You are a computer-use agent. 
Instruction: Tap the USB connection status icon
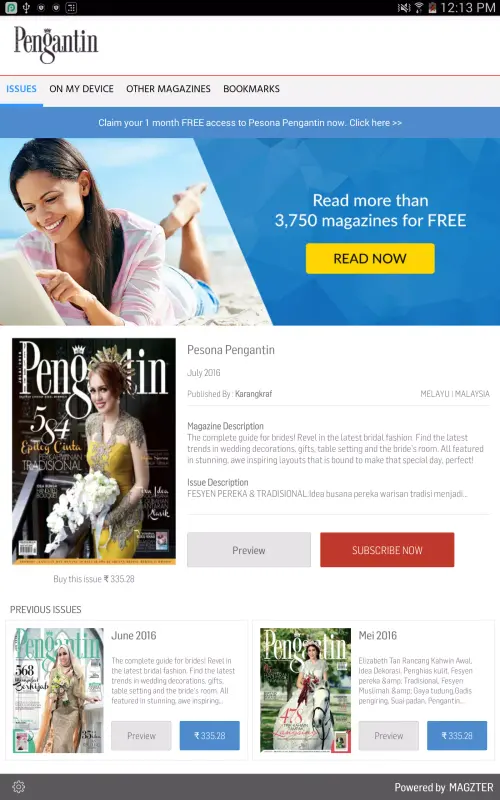pyautogui.click(x=26, y=8)
